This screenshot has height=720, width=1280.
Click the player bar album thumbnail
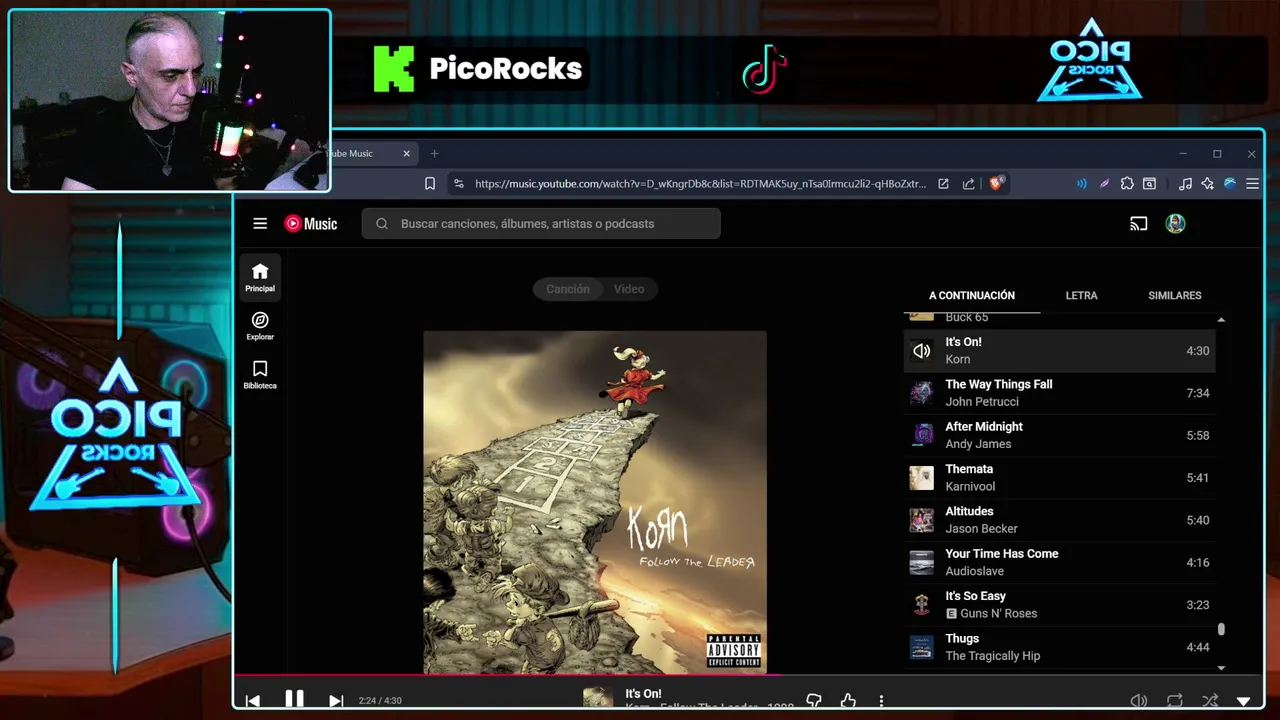(598, 698)
